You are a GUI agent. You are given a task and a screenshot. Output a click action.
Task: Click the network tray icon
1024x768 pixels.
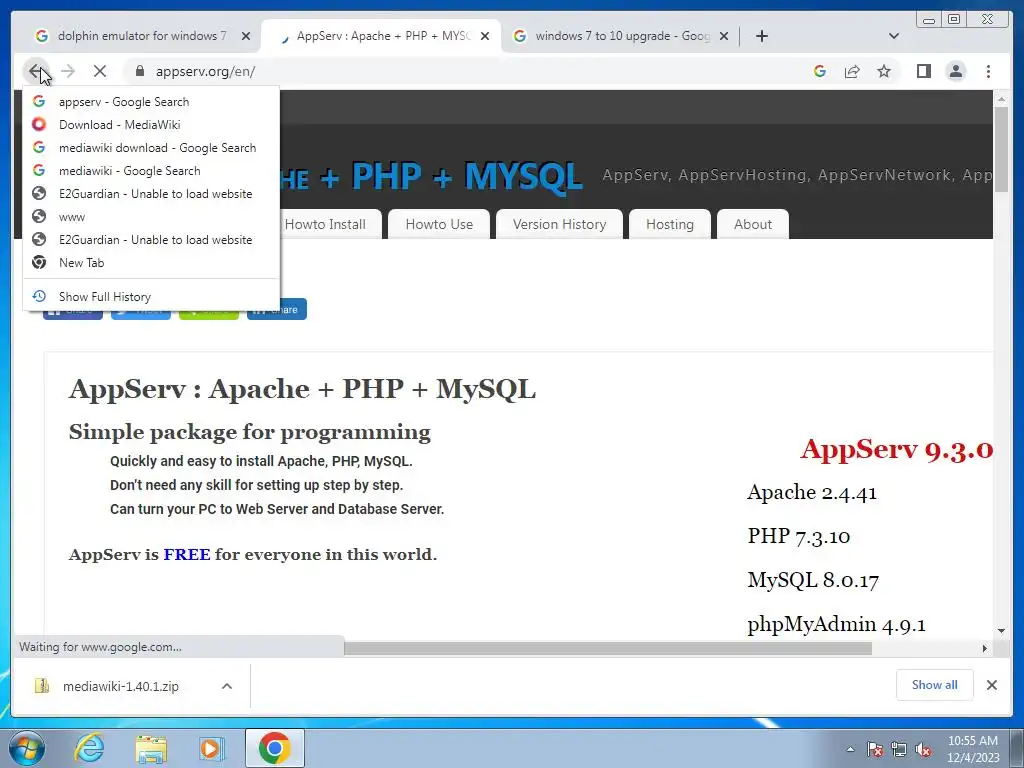[x=899, y=749]
